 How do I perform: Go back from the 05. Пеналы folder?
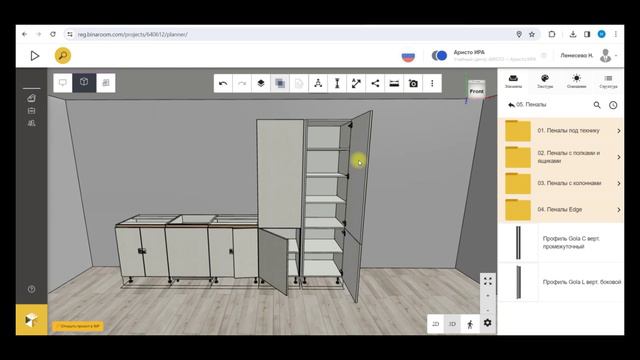point(511,105)
